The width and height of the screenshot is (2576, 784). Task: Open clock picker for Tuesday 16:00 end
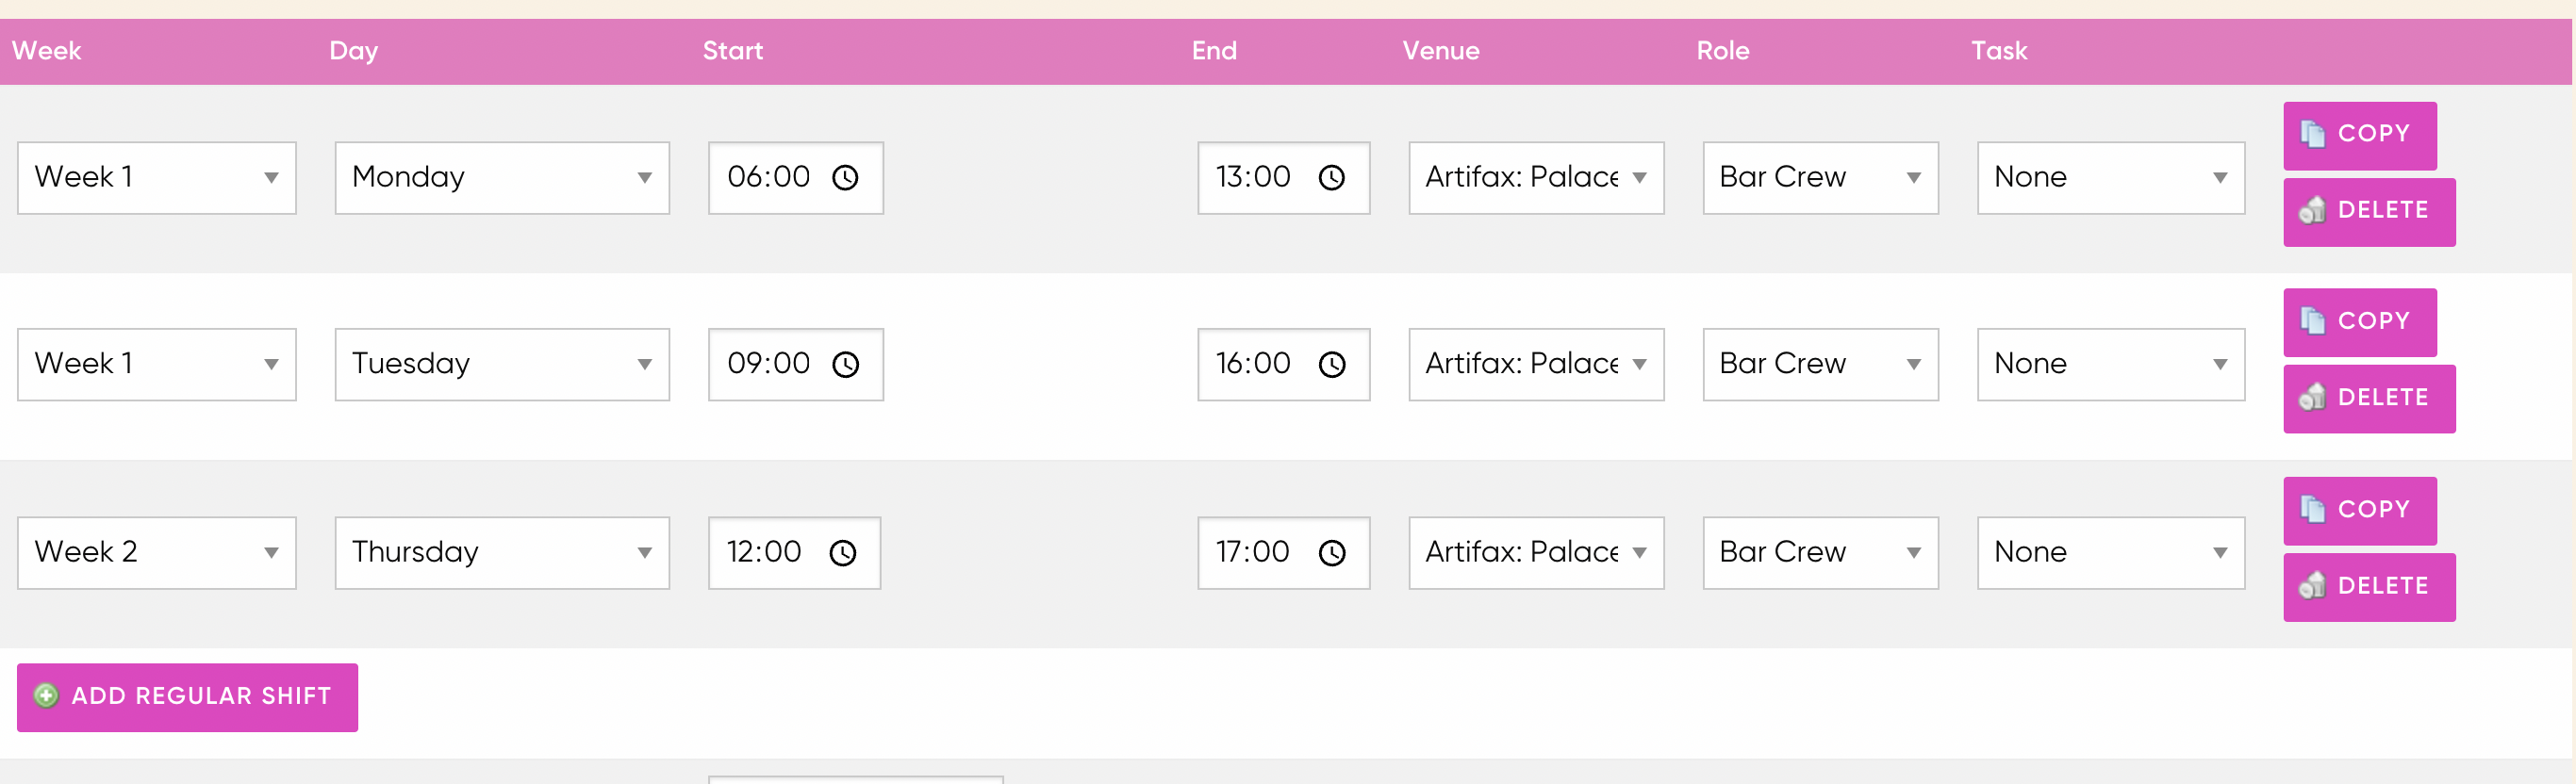(1332, 365)
